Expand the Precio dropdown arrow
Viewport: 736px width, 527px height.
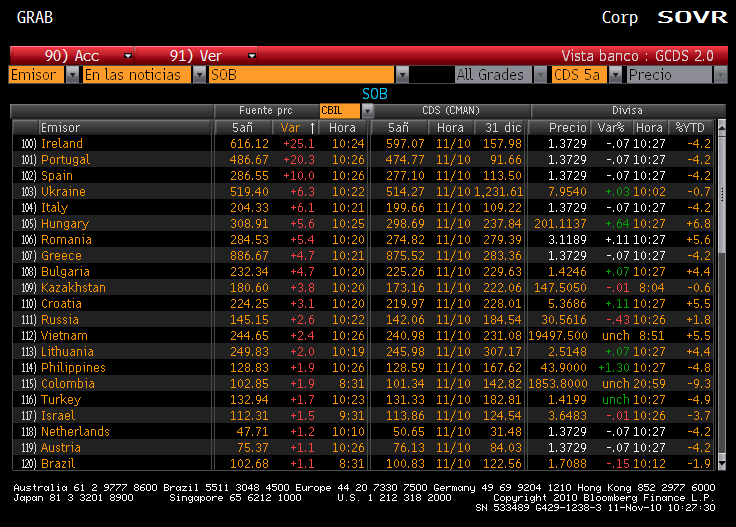720,75
